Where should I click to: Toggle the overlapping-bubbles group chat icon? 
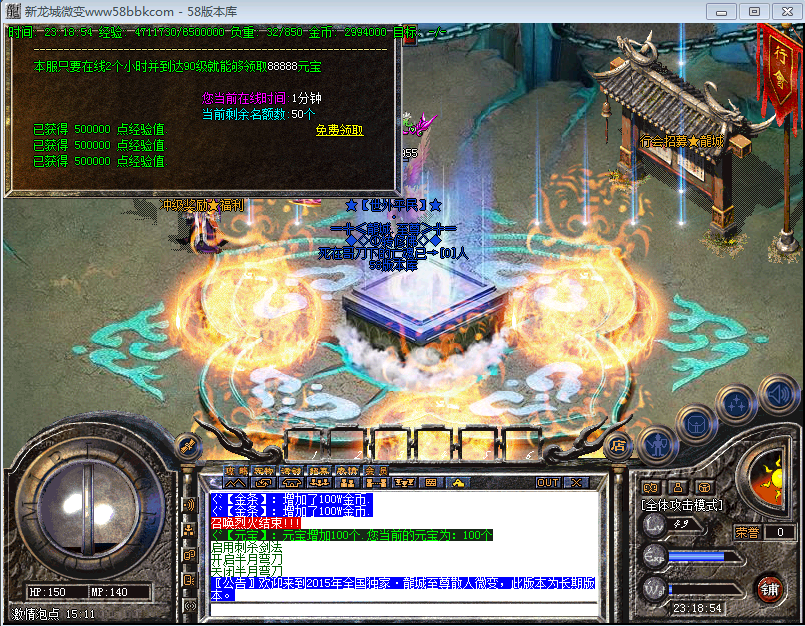[x=189, y=555]
